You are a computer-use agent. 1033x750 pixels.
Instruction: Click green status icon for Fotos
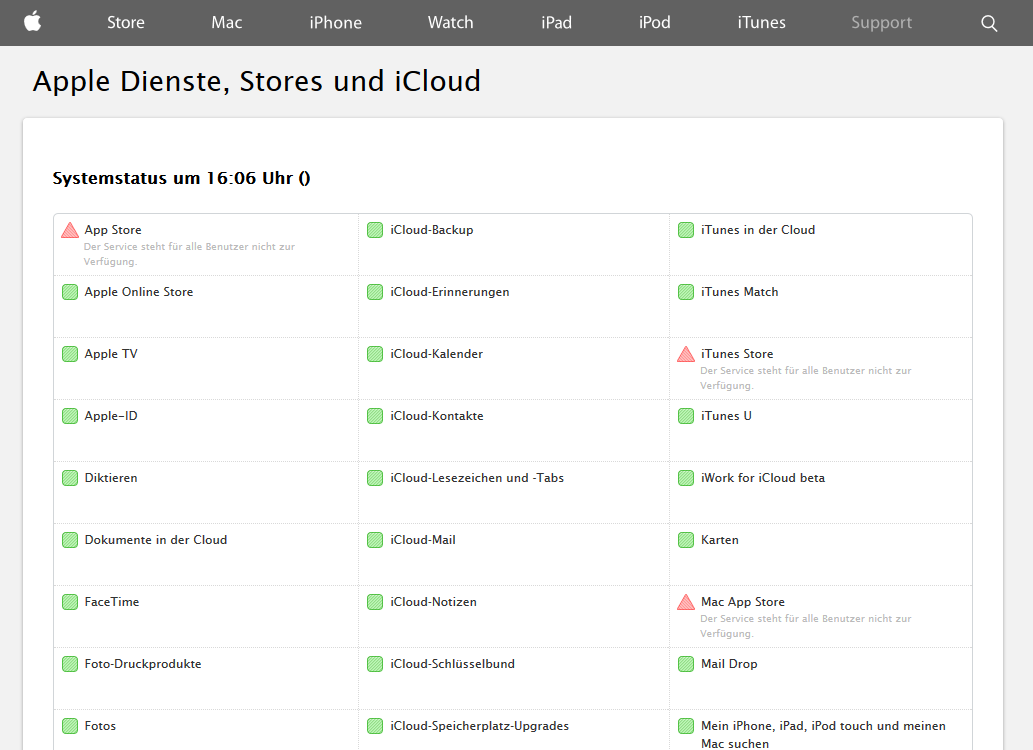[70, 726]
